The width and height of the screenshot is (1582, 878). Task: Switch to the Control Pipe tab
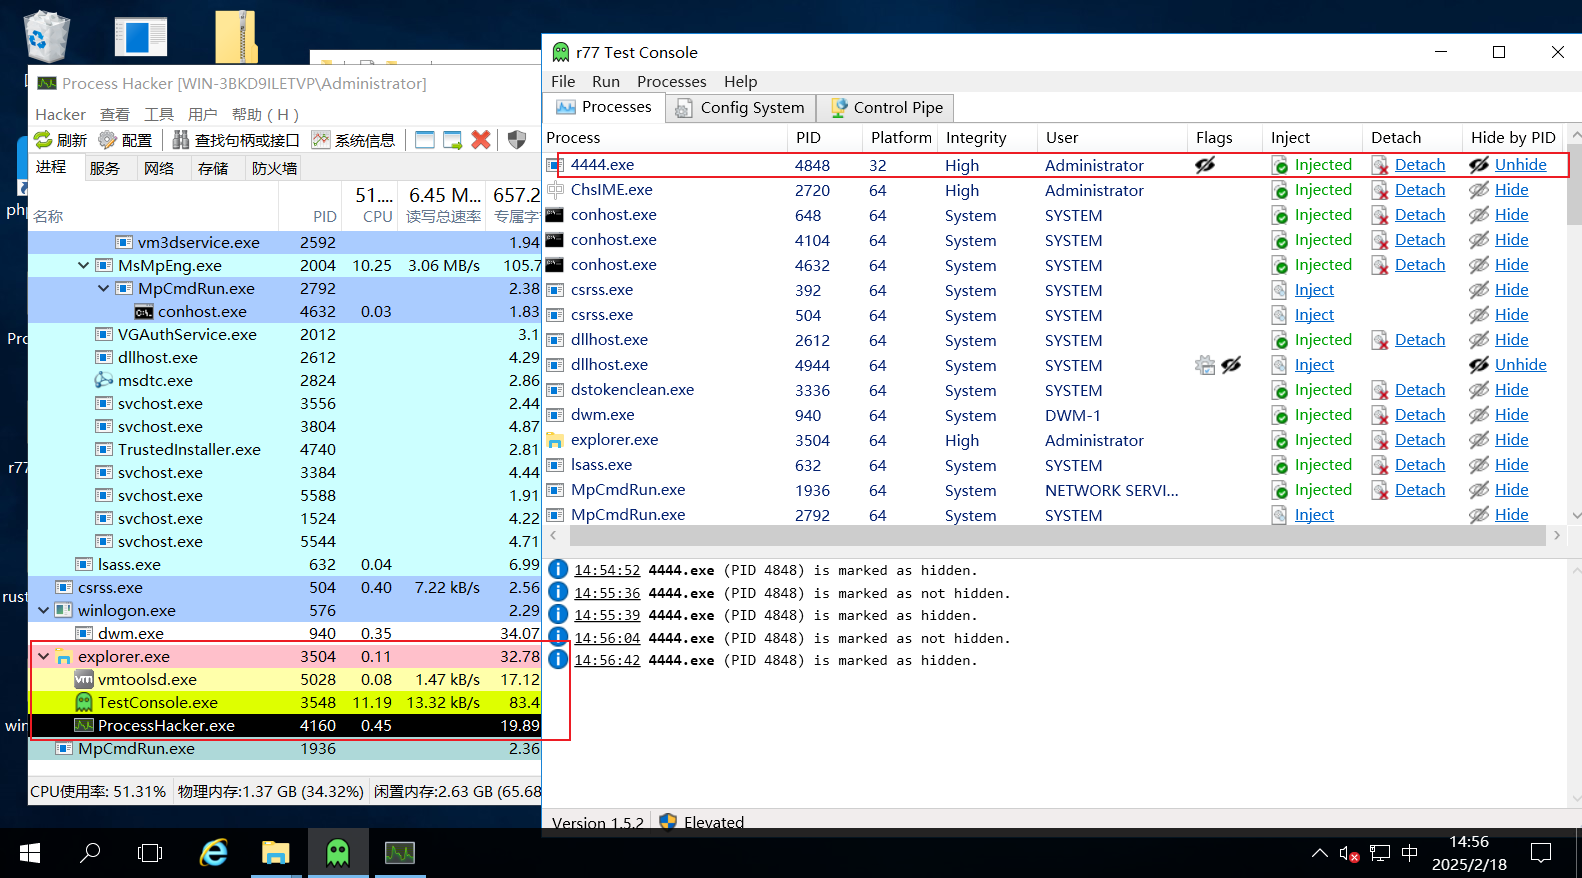click(886, 108)
